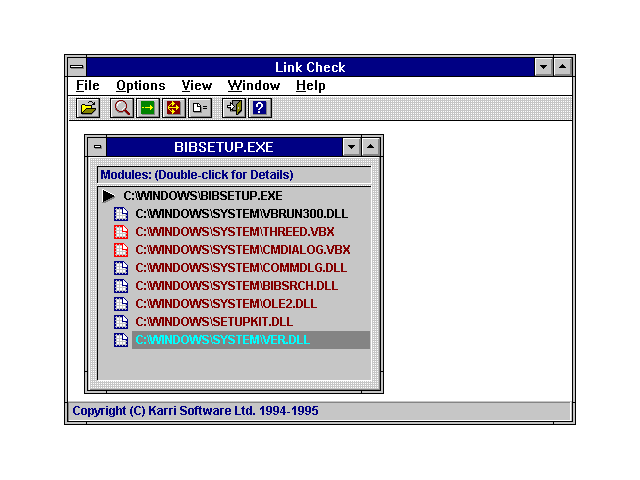Click the red file icon beside CMDIALOG.VBX
This screenshot has width=640, height=480.
tap(120, 250)
